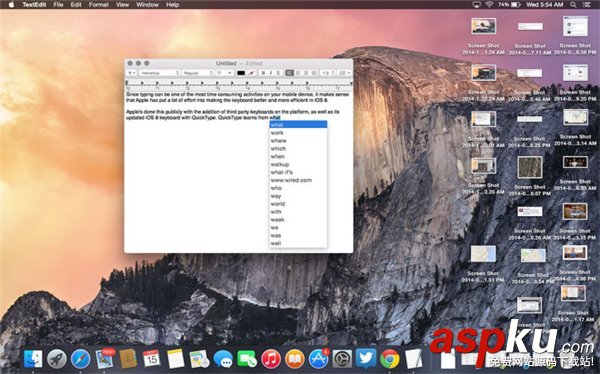Open Messages from the Dock
The width and height of the screenshot is (600, 374).
click(223, 359)
